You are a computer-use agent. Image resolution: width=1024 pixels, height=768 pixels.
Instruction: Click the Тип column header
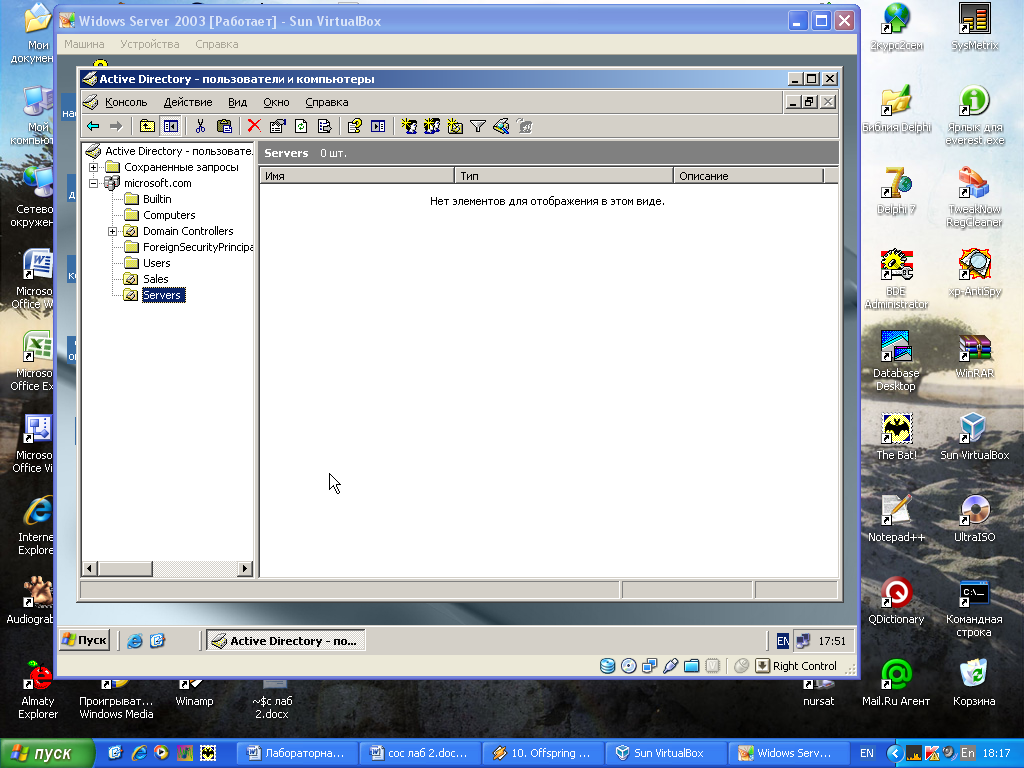pos(564,176)
